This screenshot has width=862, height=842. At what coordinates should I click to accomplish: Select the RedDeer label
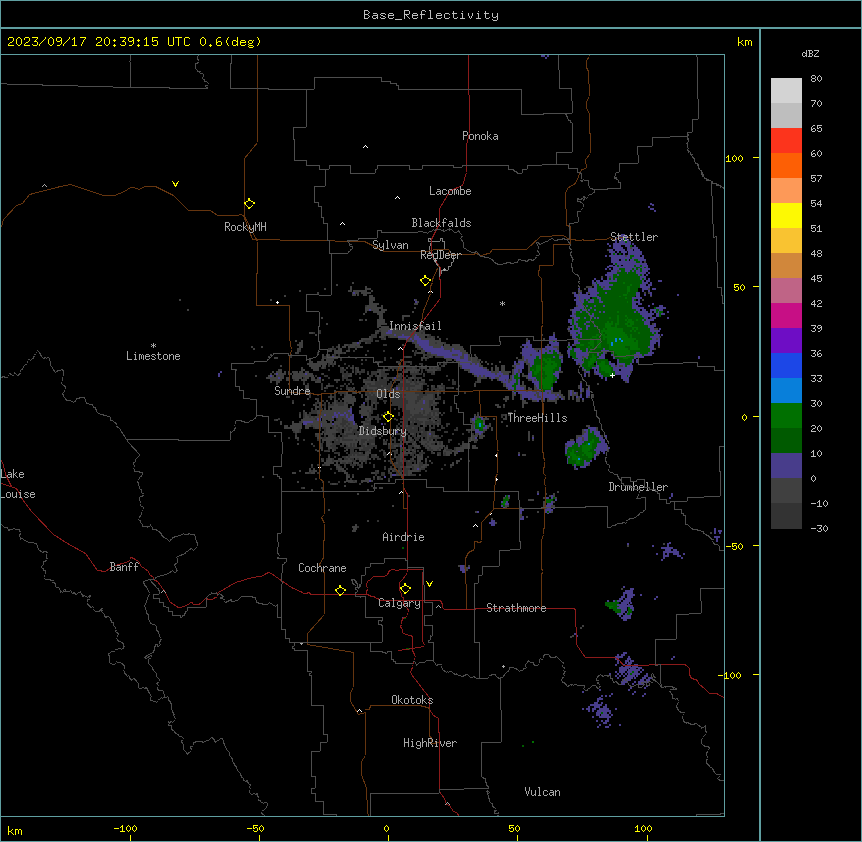[x=440, y=255]
